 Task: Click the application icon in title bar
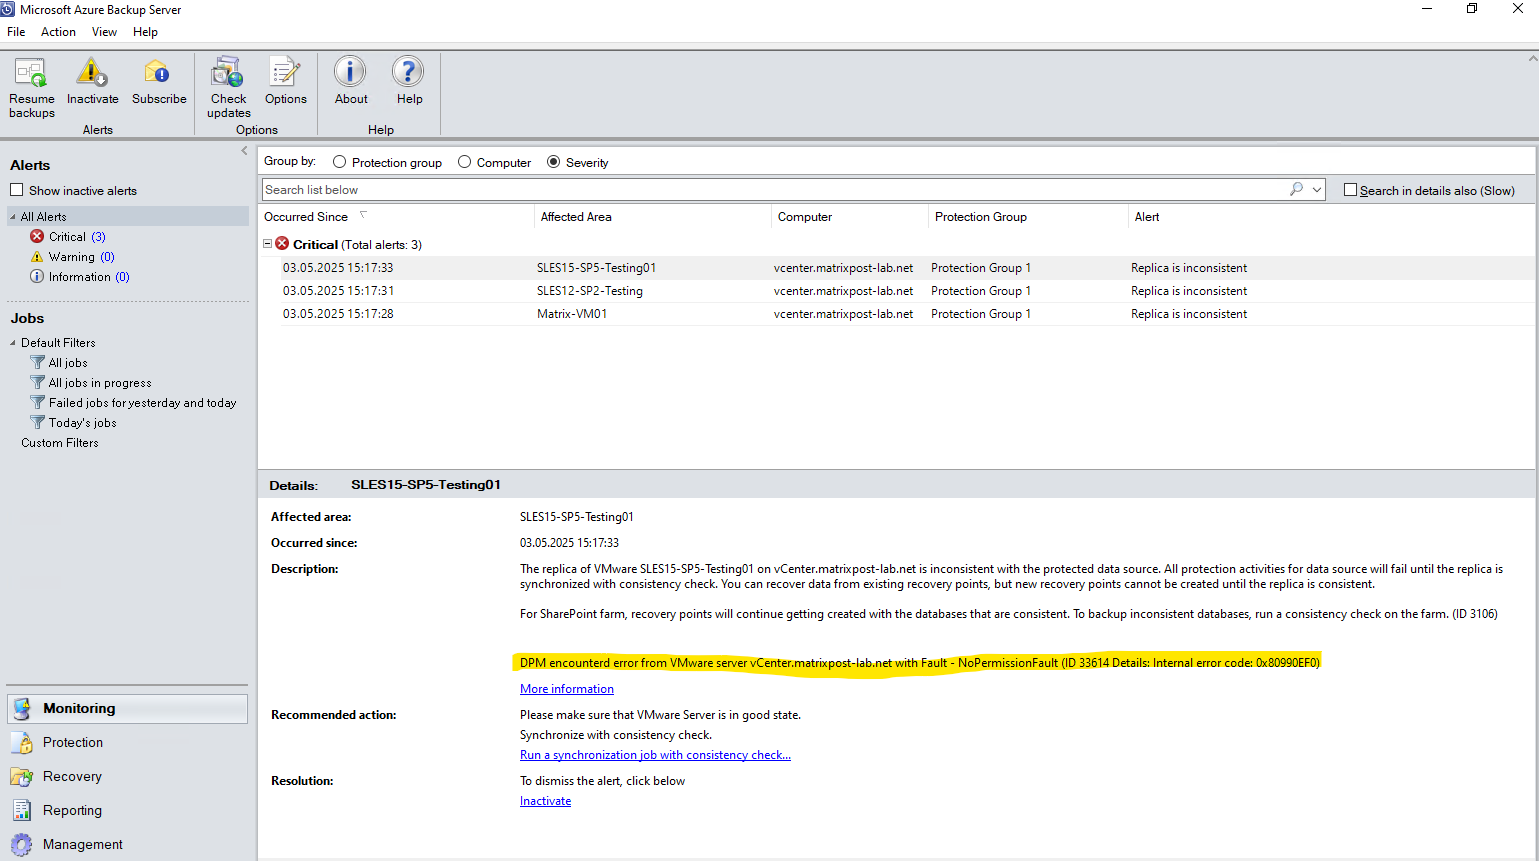[x=8, y=9]
